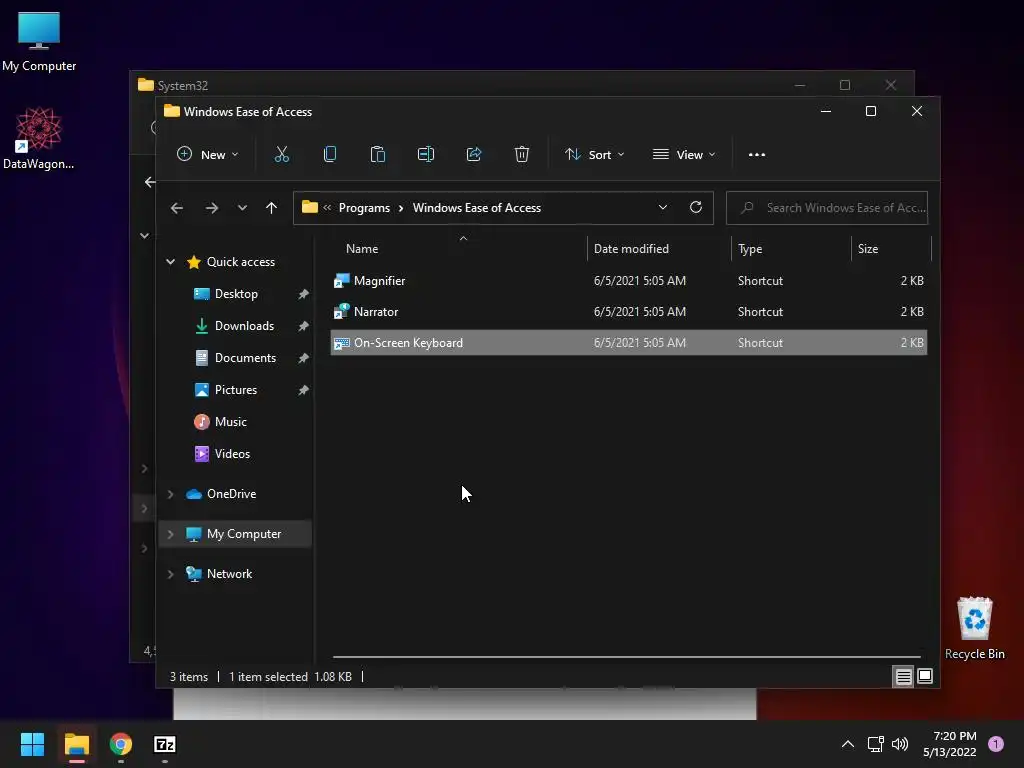The height and width of the screenshot is (768, 1024).
Task: Unpin Documents with its pin icon
Action: point(304,358)
